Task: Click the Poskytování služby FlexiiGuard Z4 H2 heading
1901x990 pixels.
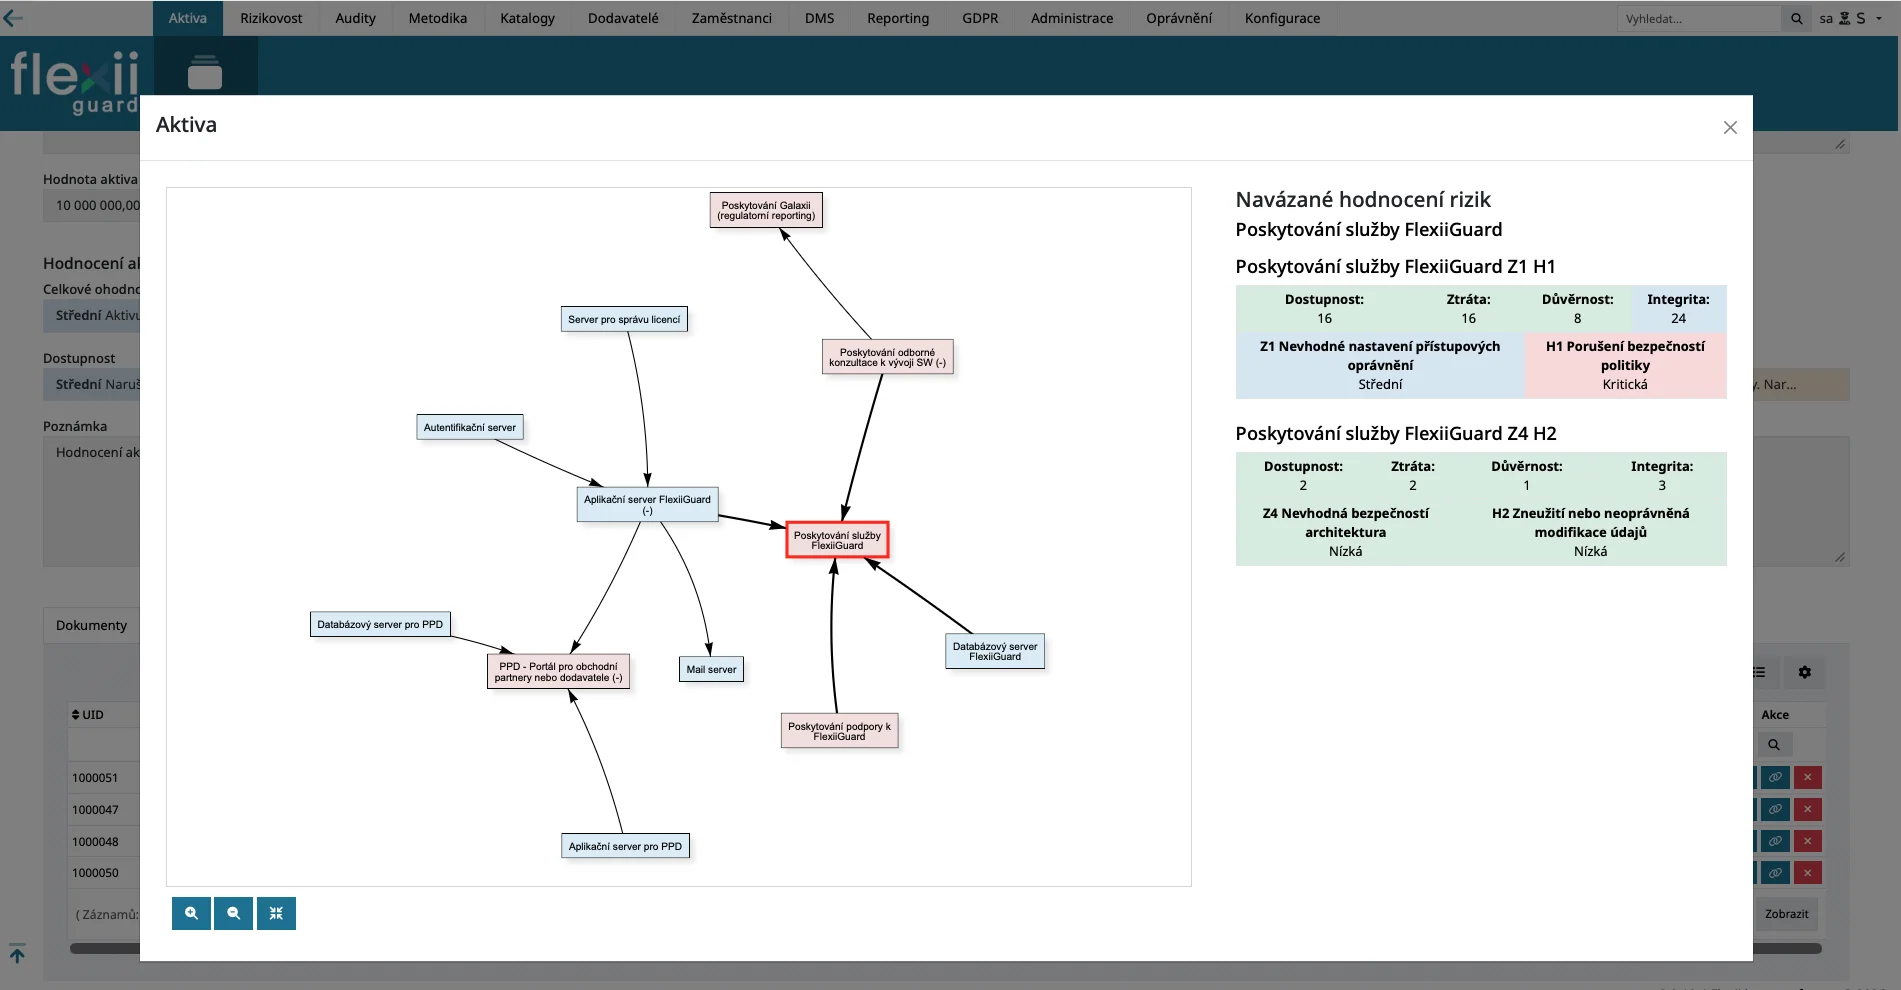Action: (1396, 433)
